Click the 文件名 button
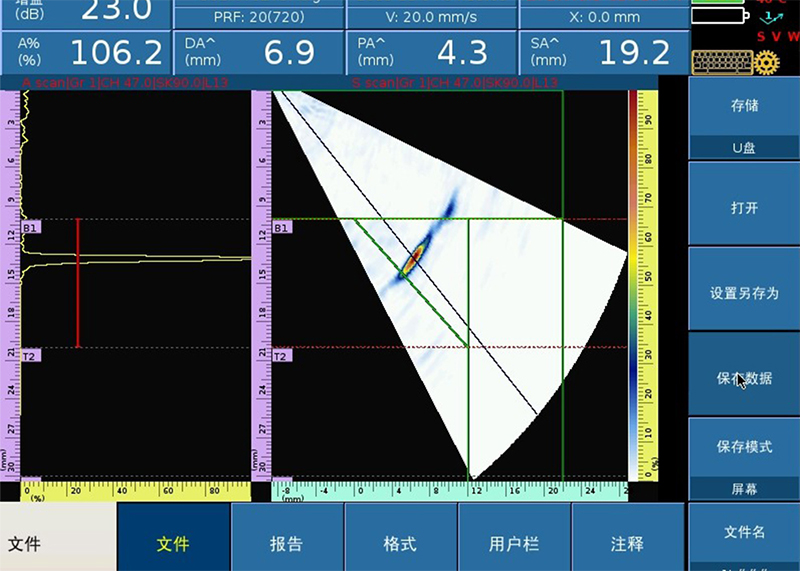This screenshot has height=571, width=800. pyautogui.click(x=744, y=537)
